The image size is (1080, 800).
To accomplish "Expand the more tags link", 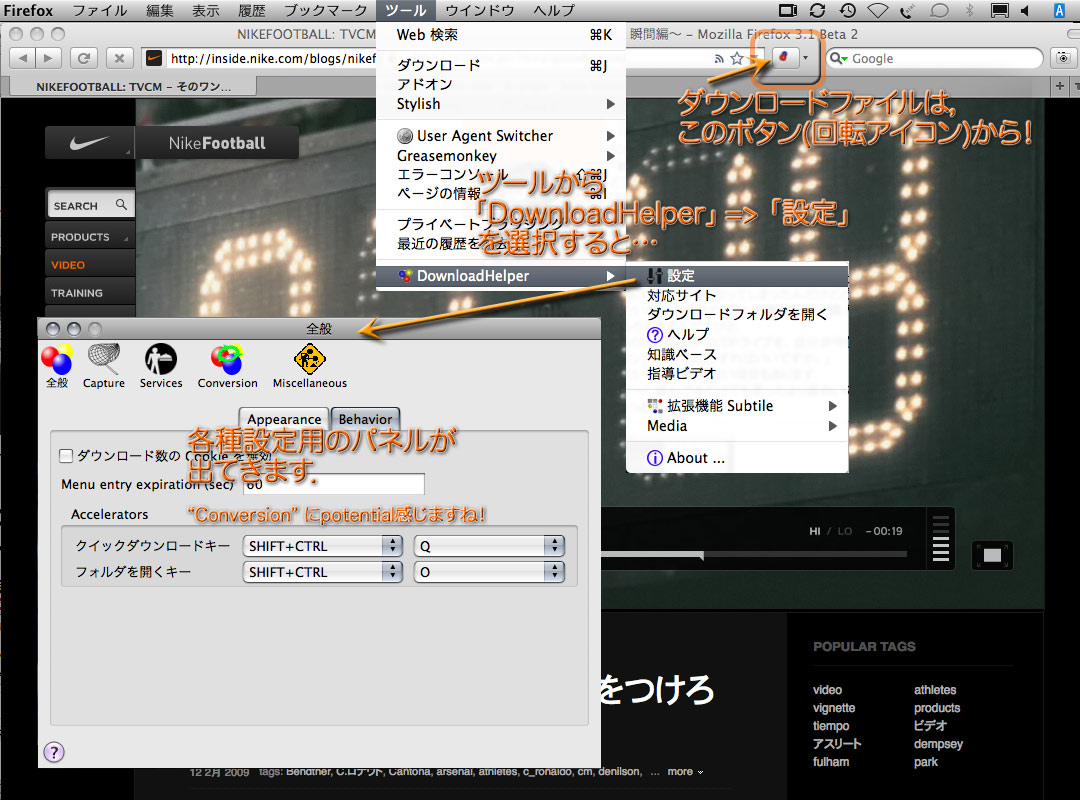I will pyautogui.click(x=685, y=772).
